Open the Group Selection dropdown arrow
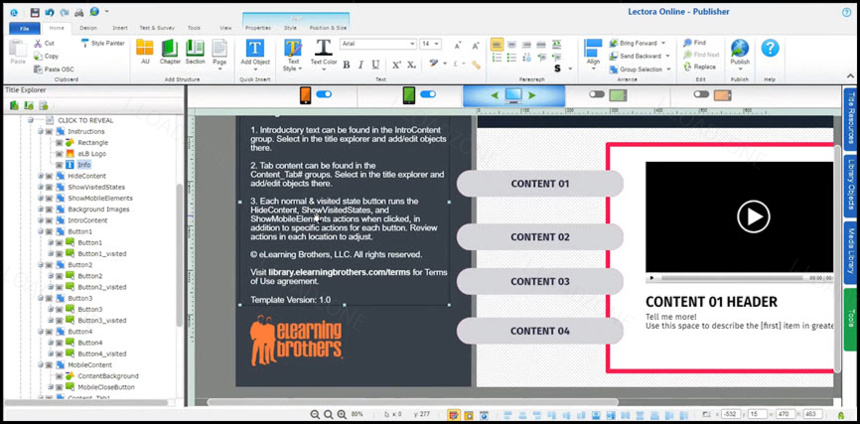This screenshot has width=860, height=424. click(x=668, y=70)
